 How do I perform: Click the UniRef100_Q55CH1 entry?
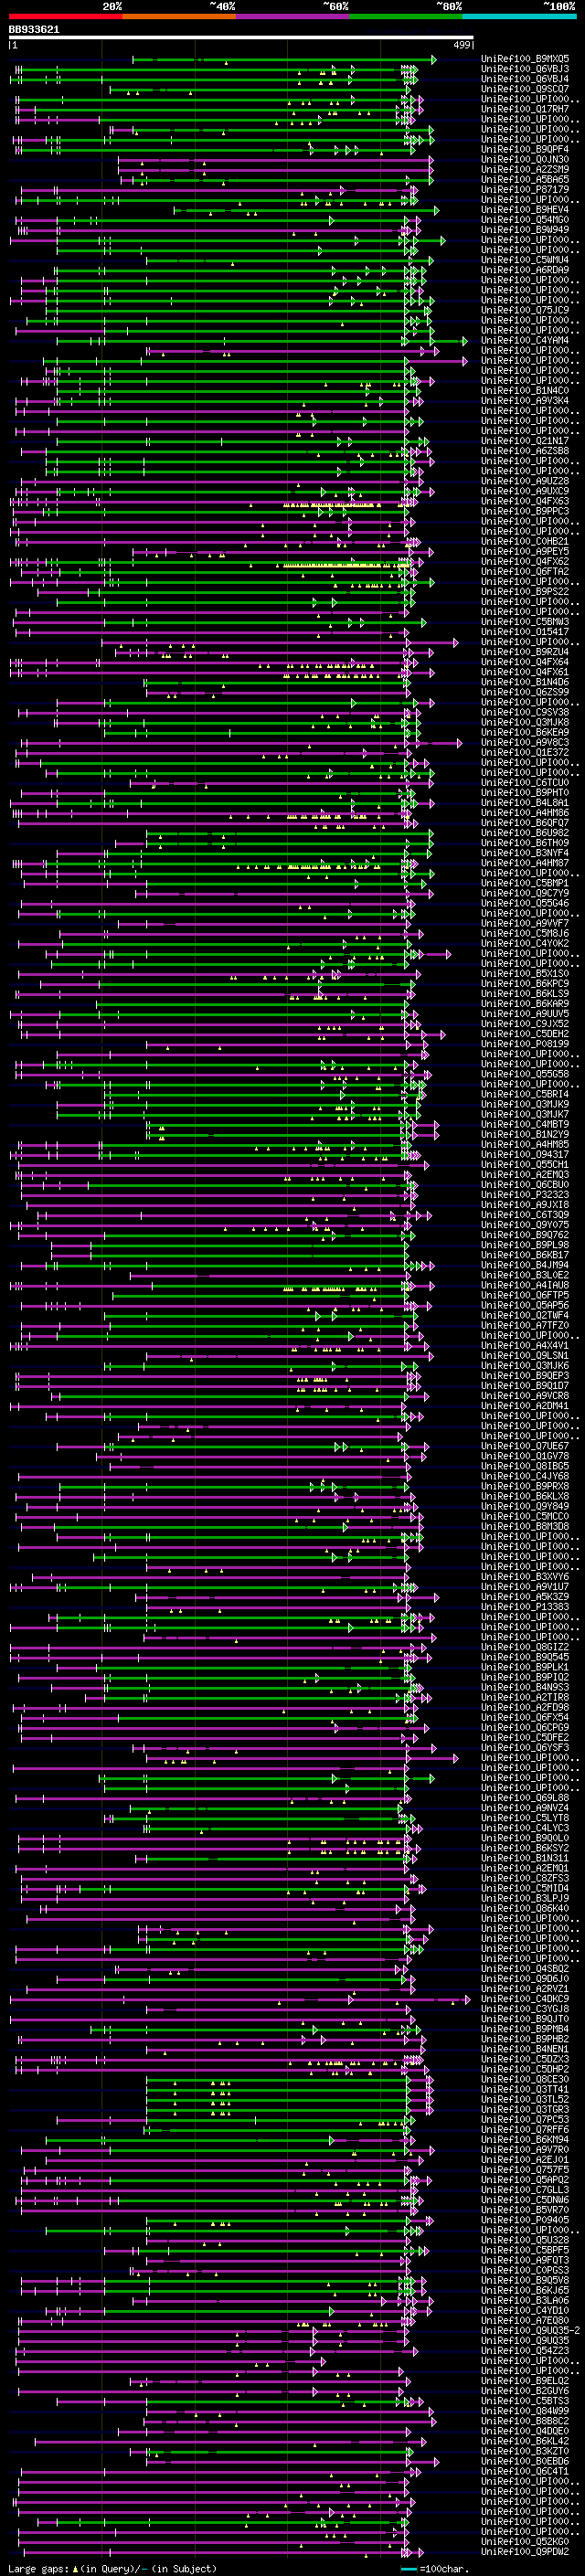click(525, 1164)
